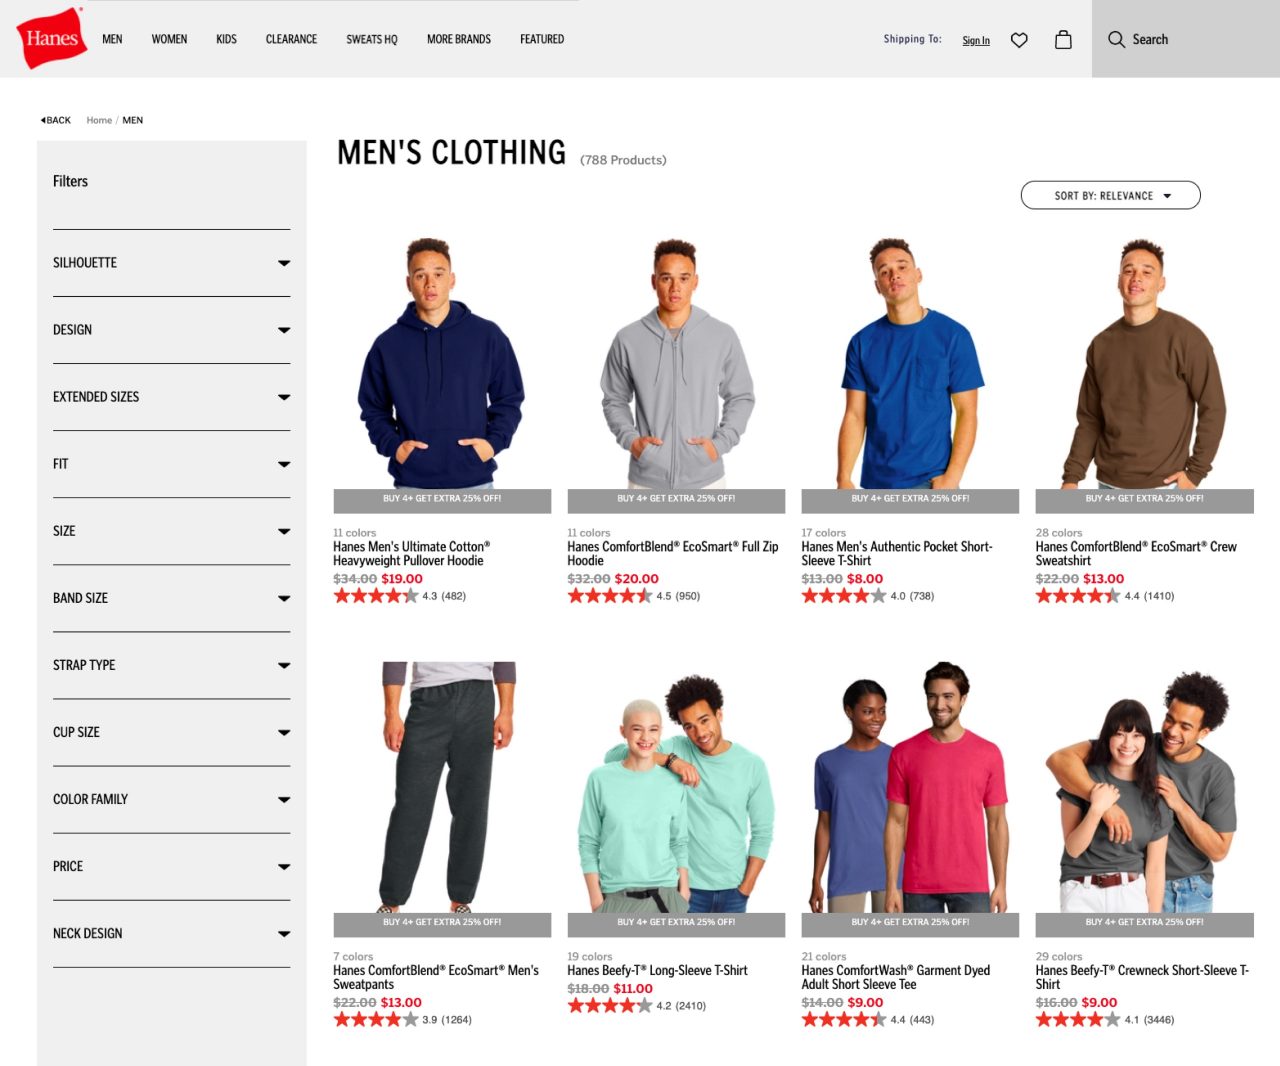Screen dimensions: 1280x1066
Task: Open Hanes ComfortBlend EcoSmart Full Zip Hoodie link
Action: pyautogui.click(x=672, y=553)
